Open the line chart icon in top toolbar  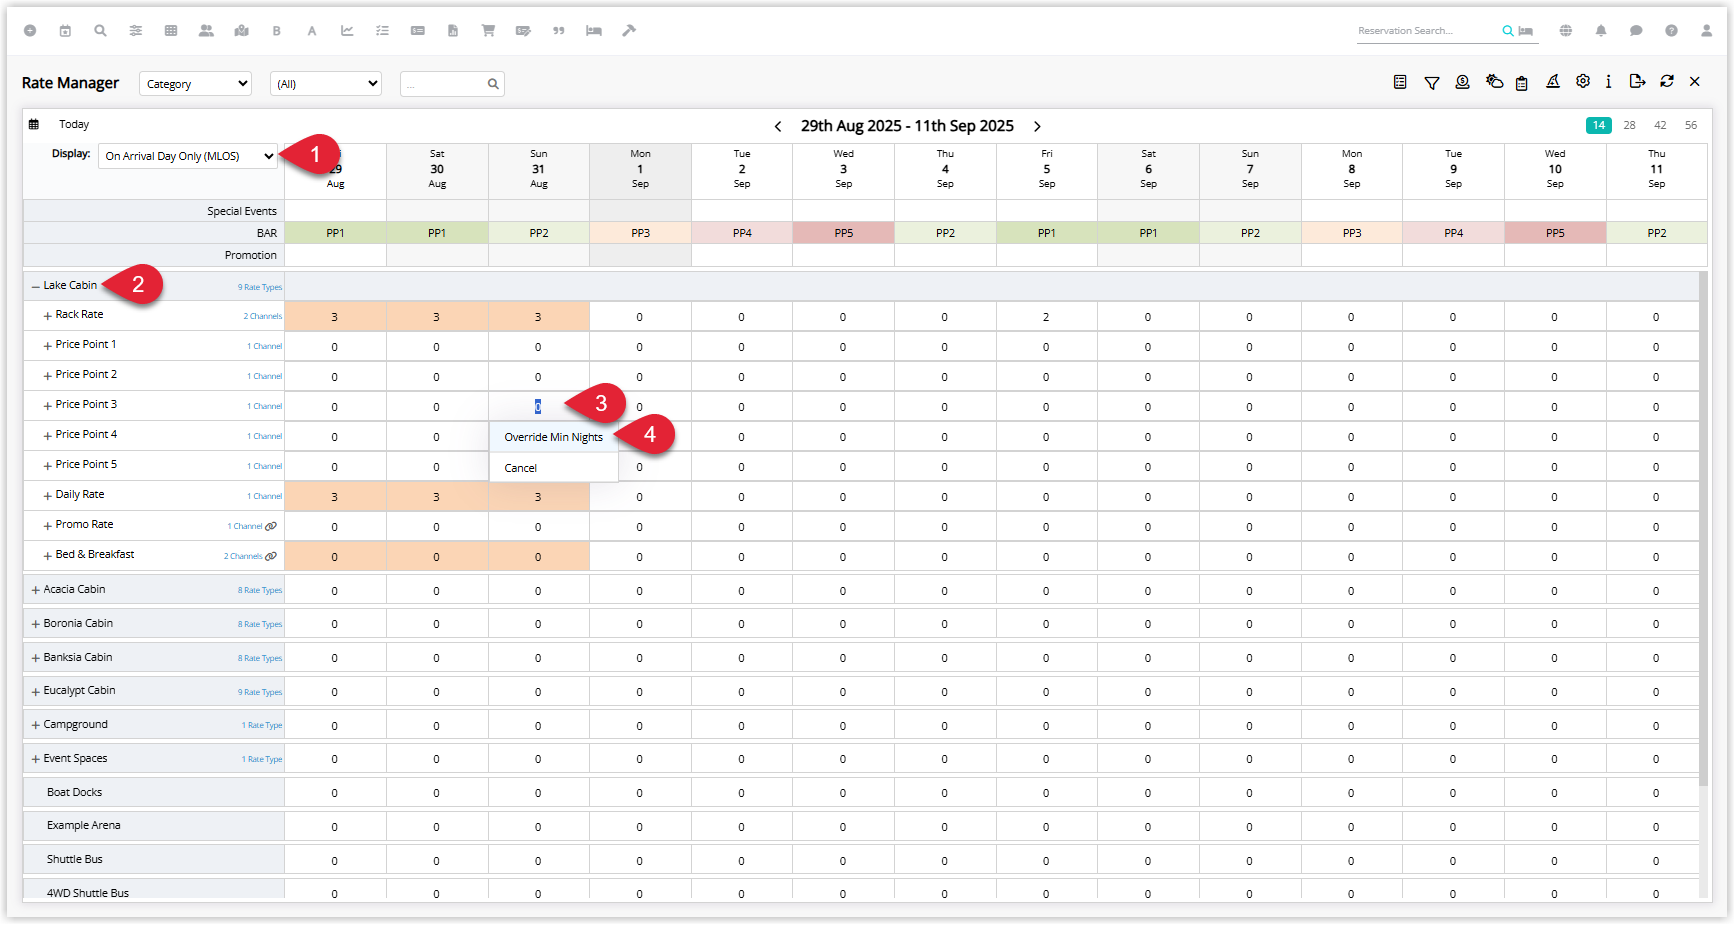[x=347, y=31]
